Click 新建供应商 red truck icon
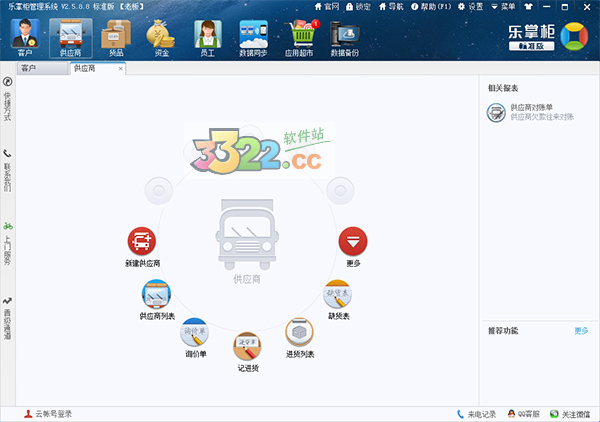600x422 pixels. pos(142,241)
